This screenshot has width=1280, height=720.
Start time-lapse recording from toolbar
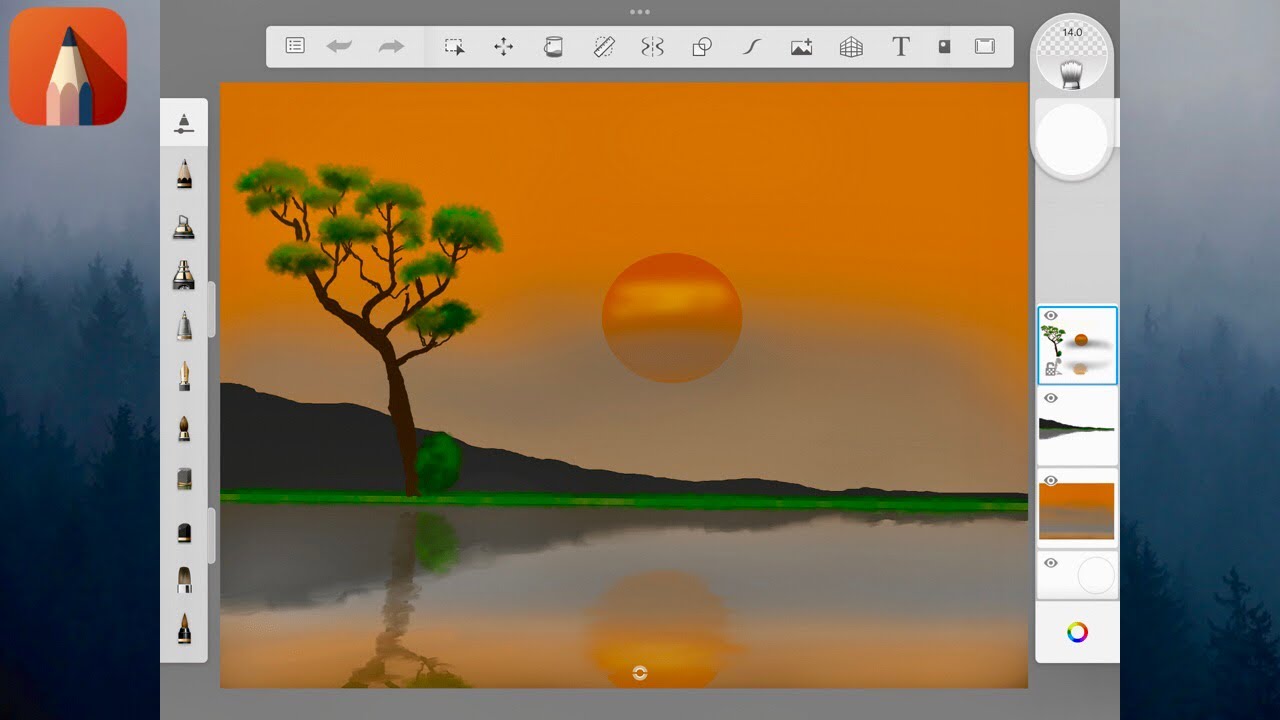pos(944,46)
